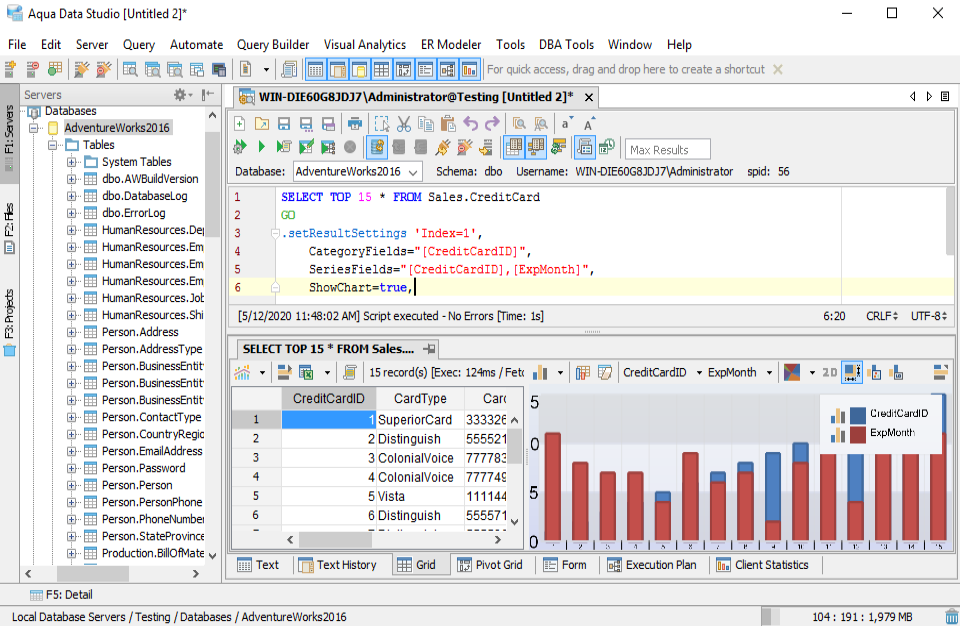This screenshot has width=960, height=626.
Task: Click the CreditCardID column header
Action: click(x=328, y=399)
